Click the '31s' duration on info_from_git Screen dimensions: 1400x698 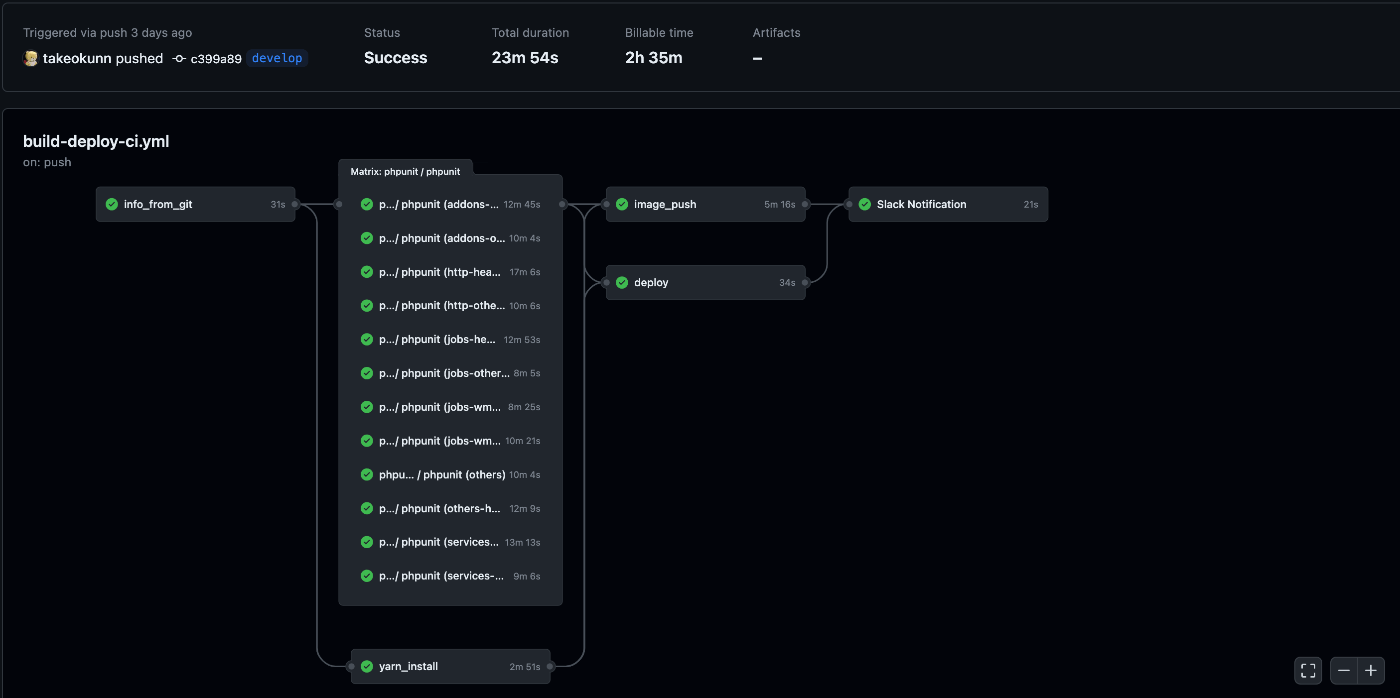[278, 204]
